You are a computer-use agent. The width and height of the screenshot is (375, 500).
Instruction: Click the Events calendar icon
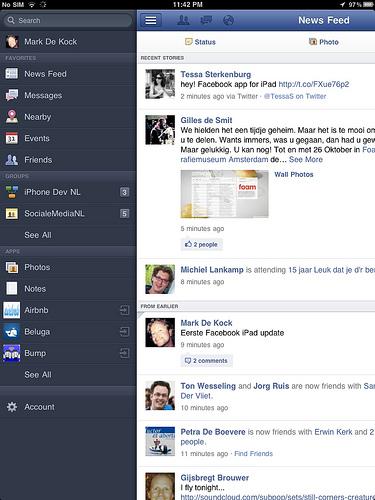(x=12, y=138)
